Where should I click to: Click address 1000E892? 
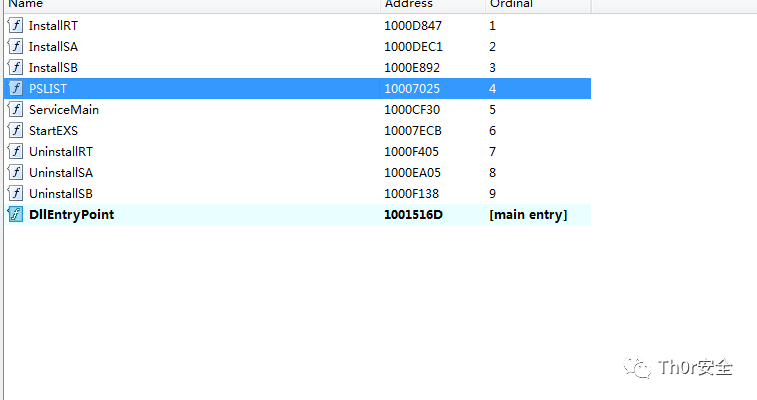(412, 68)
